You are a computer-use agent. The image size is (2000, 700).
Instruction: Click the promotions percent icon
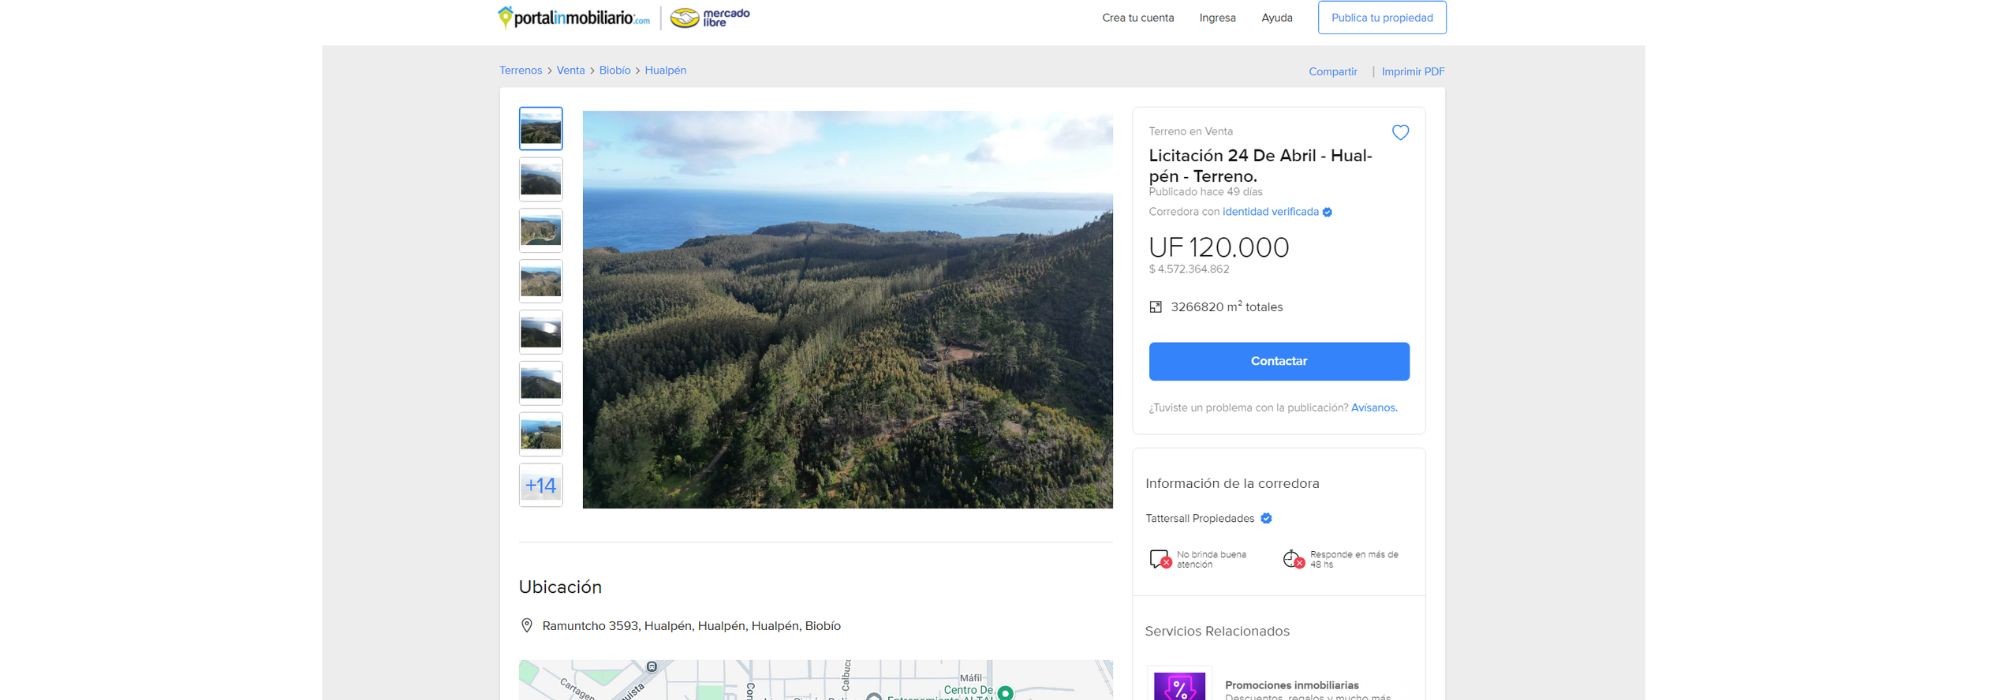1179,686
